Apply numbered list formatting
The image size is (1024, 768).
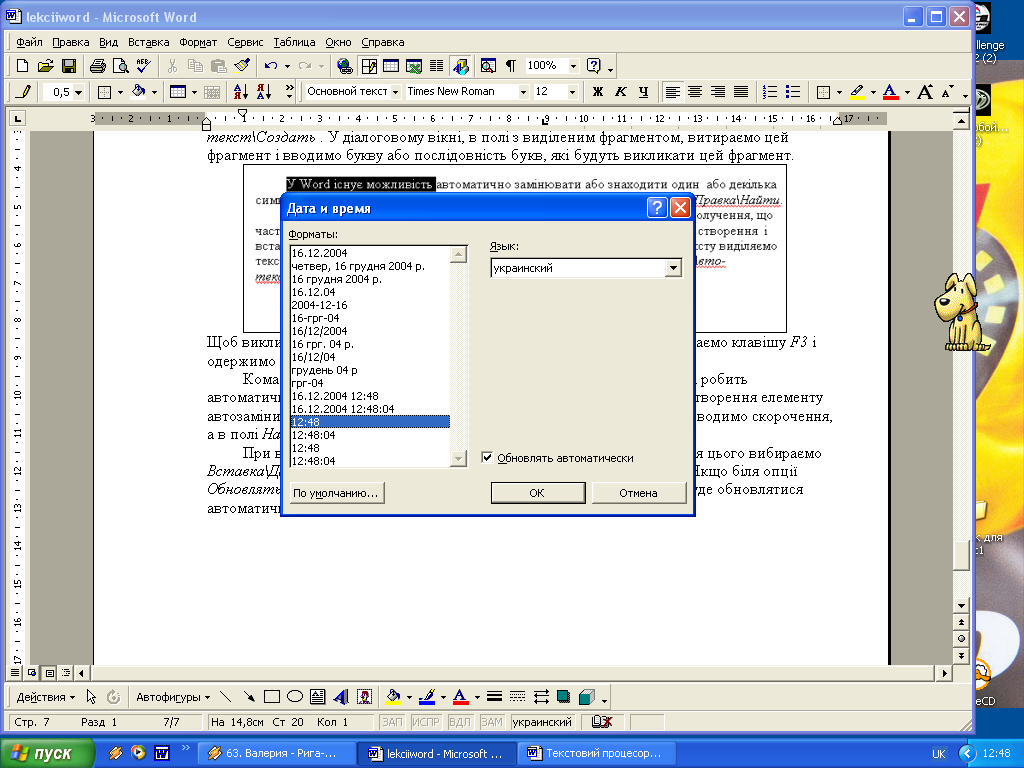(770, 92)
